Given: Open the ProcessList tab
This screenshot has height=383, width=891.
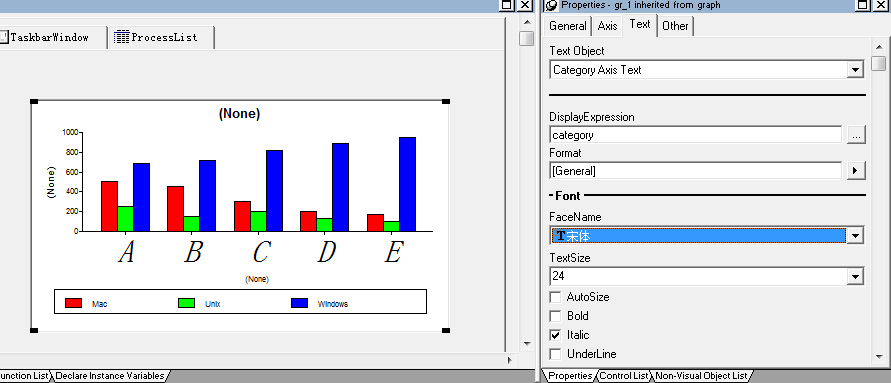Looking at the screenshot, I should [x=162, y=38].
